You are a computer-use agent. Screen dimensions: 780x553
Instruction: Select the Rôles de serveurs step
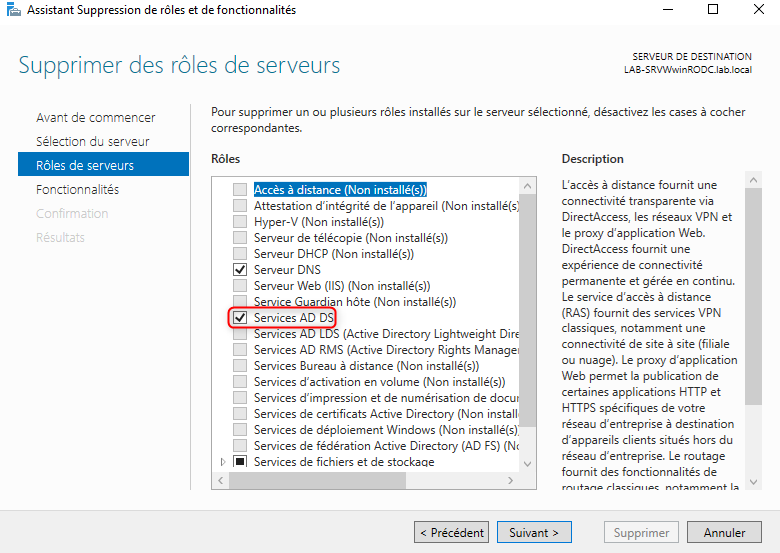103,165
